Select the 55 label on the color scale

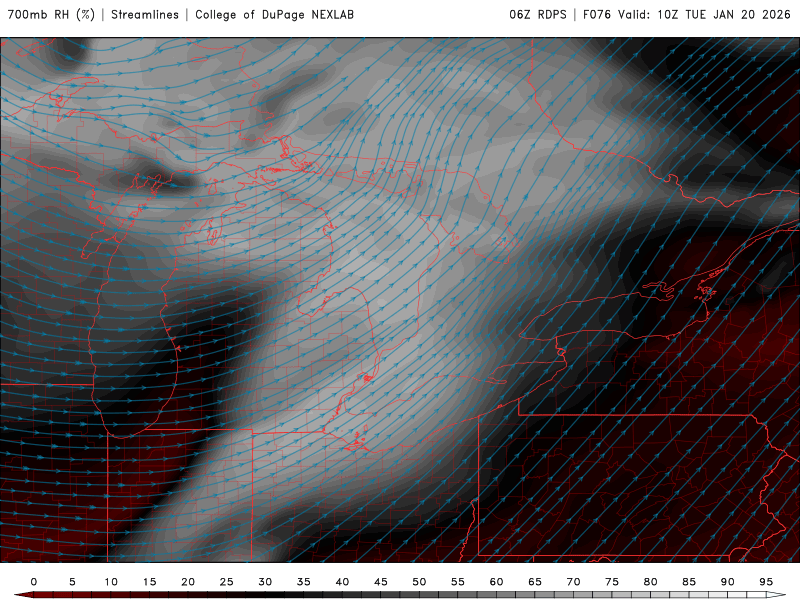(458, 582)
